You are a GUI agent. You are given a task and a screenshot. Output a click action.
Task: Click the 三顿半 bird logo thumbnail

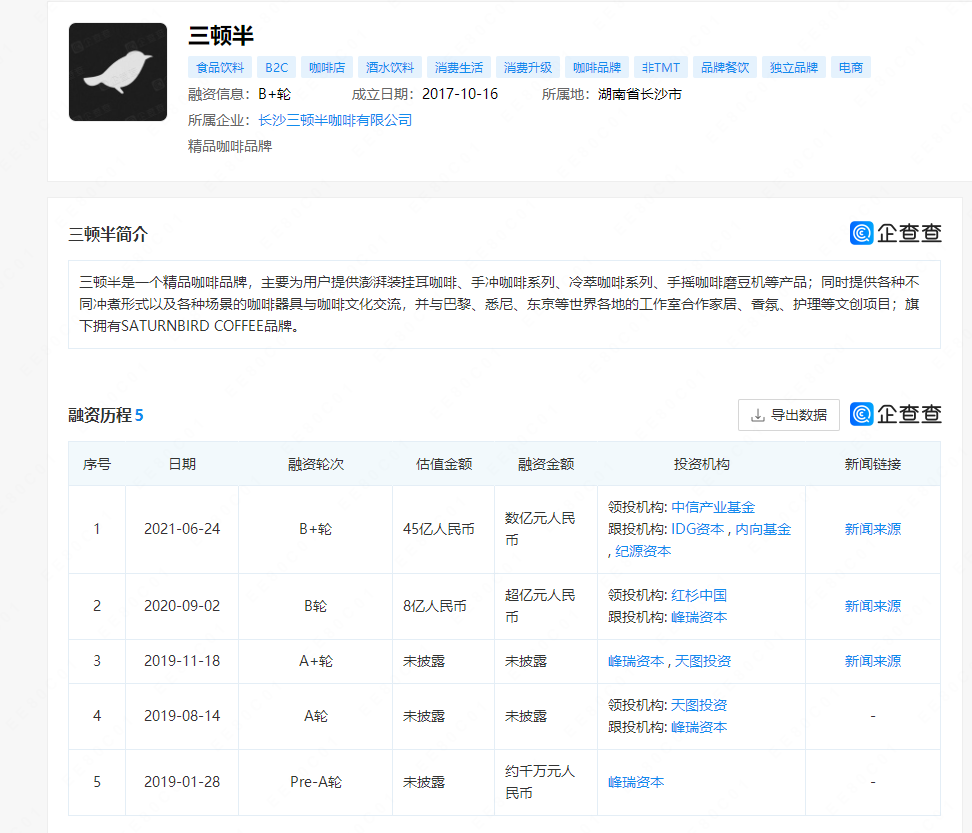(x=117, y=71)
